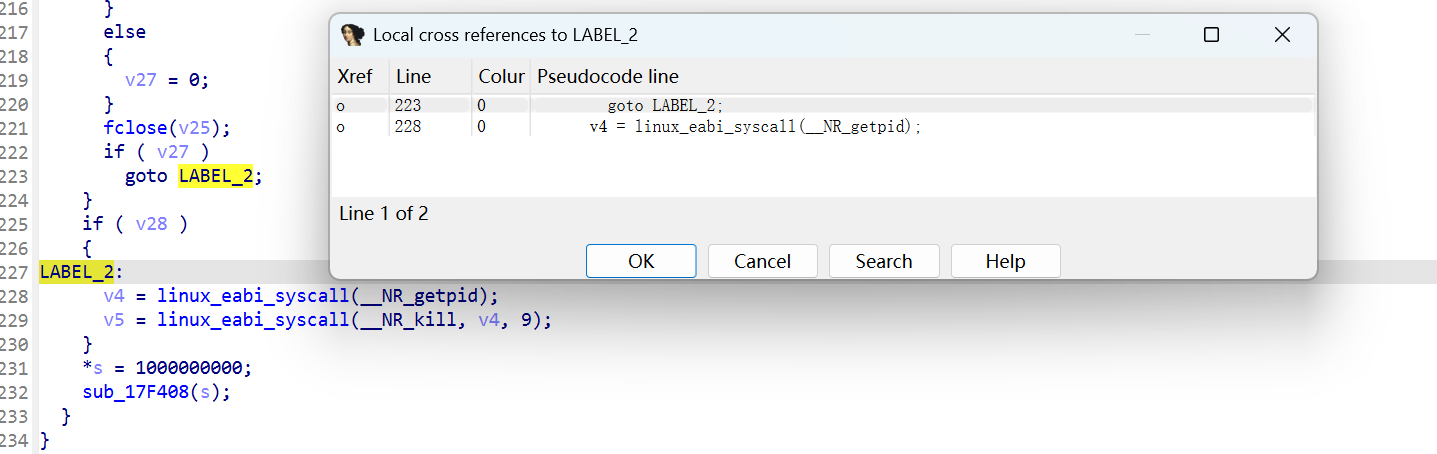Screen dimensions: 1437x454
Task: Maximize the Local cross references dialog
Action: [x=1211, y=35]
